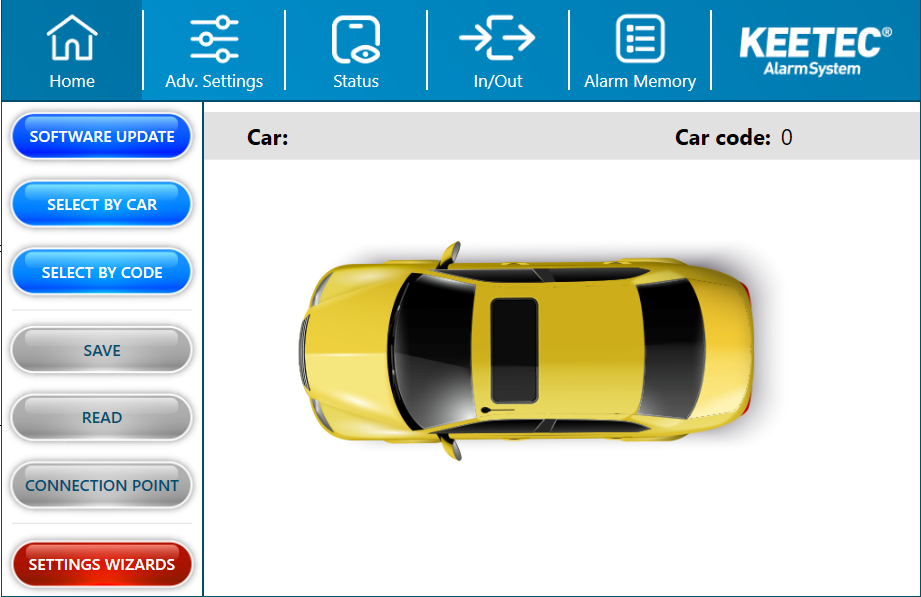Choose the SELECT BY CODE button
Image resolution: width=921 pixels, height=597 pixels.
click(102, 273)
